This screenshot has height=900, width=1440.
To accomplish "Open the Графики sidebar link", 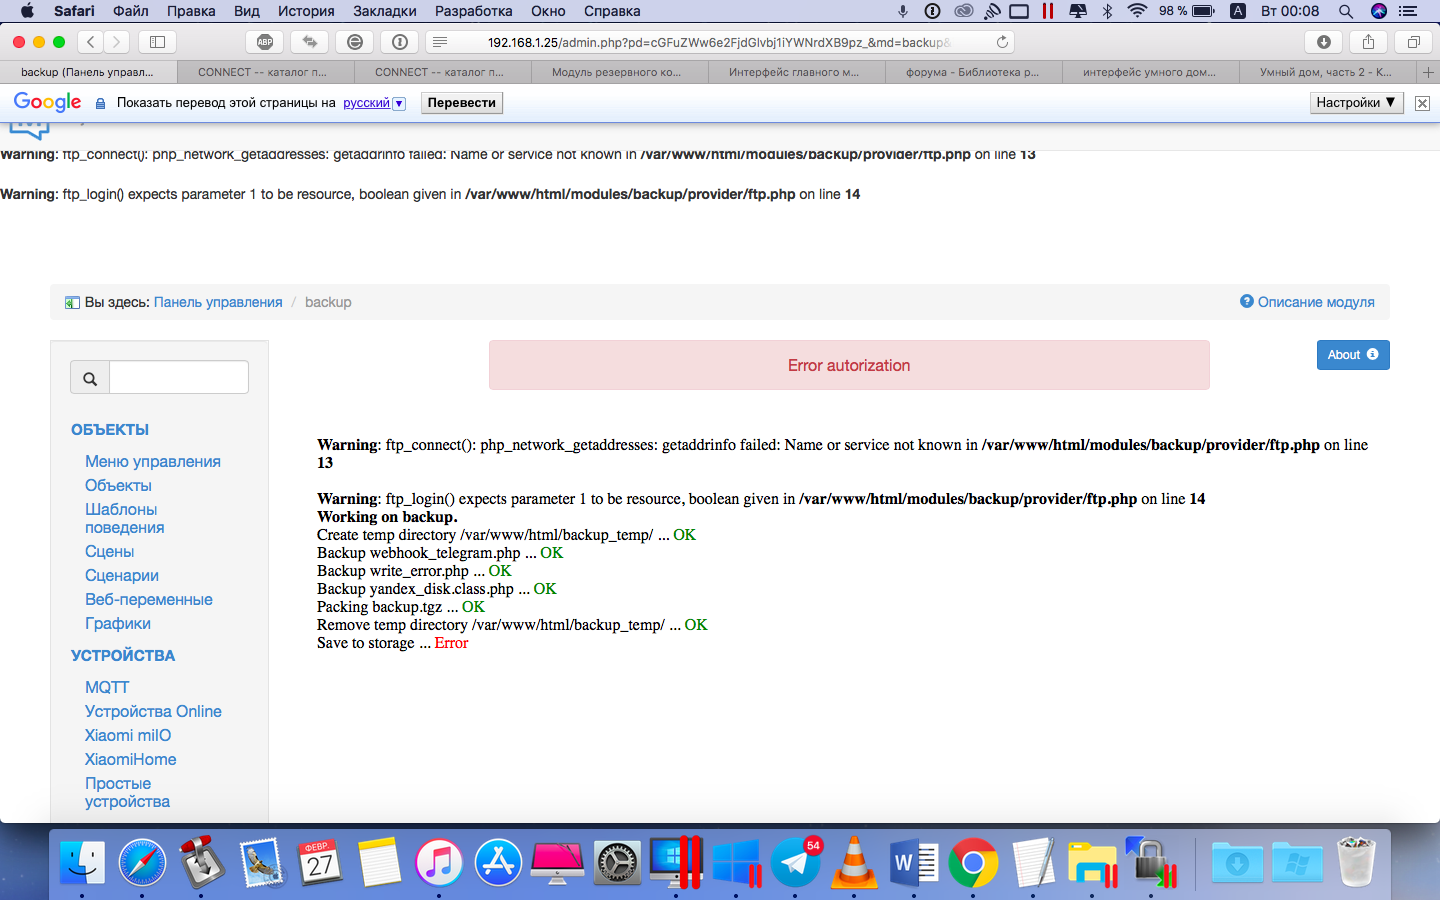I will pos(118,623).
